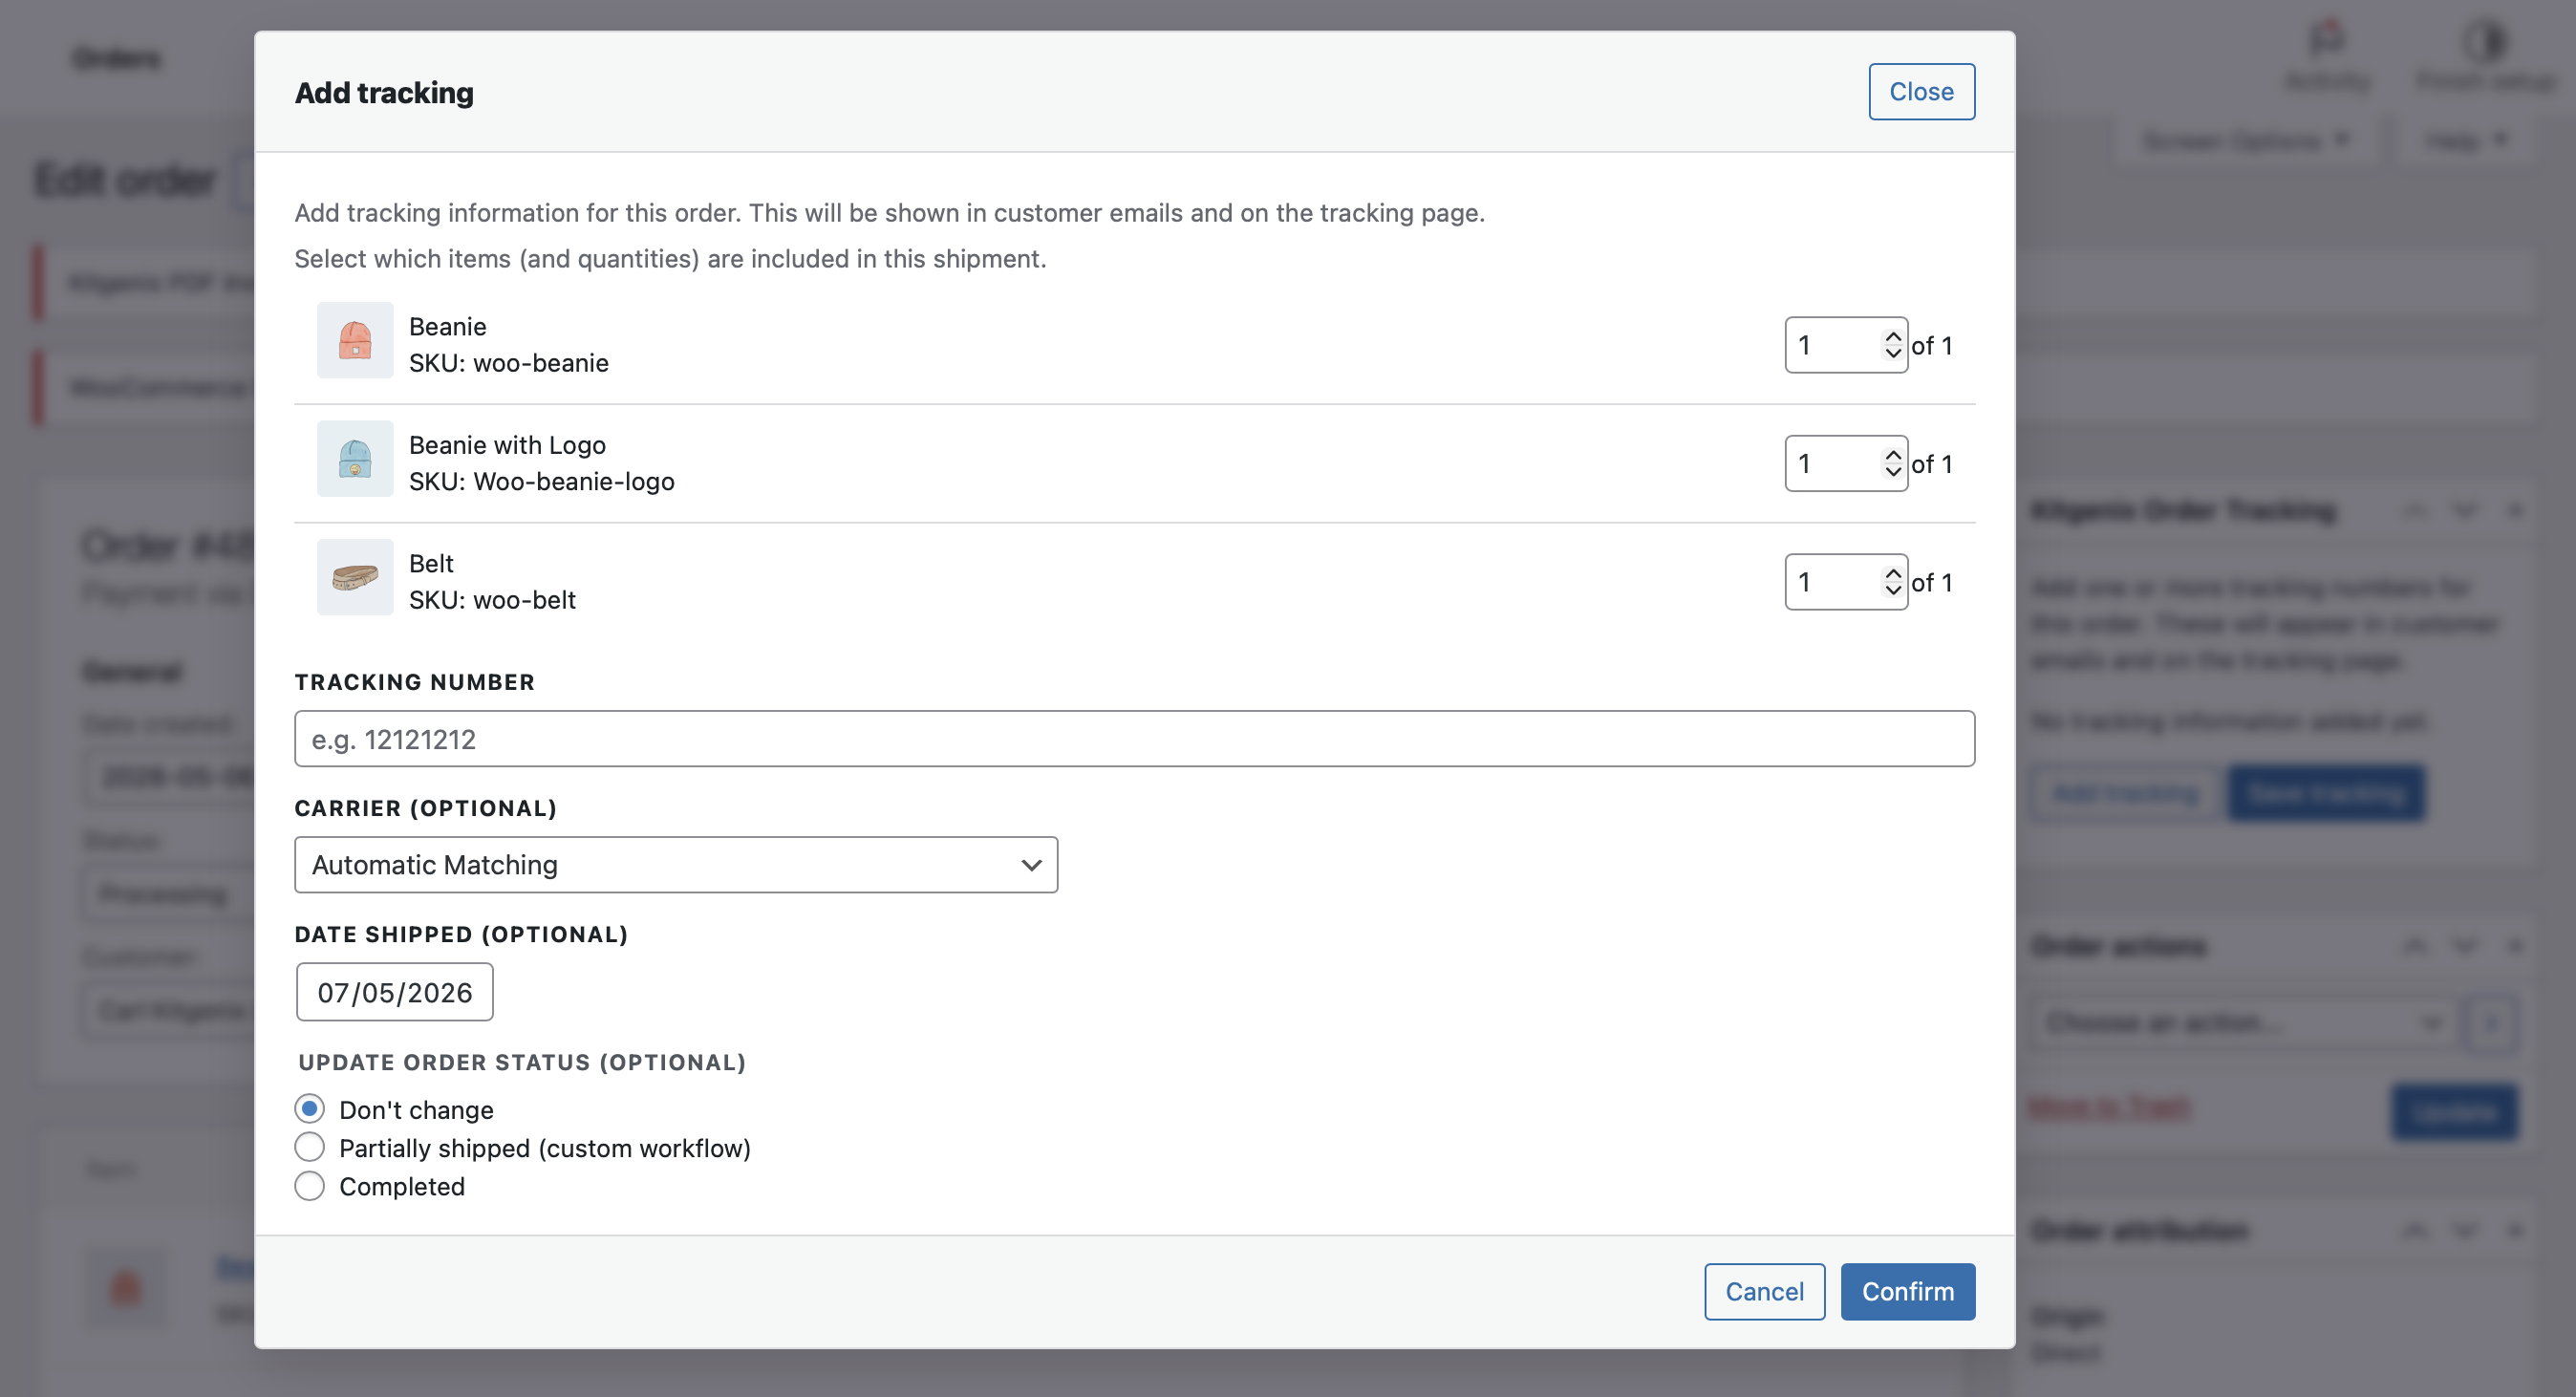Click the Beanie product thumbnail

(355, 340)
